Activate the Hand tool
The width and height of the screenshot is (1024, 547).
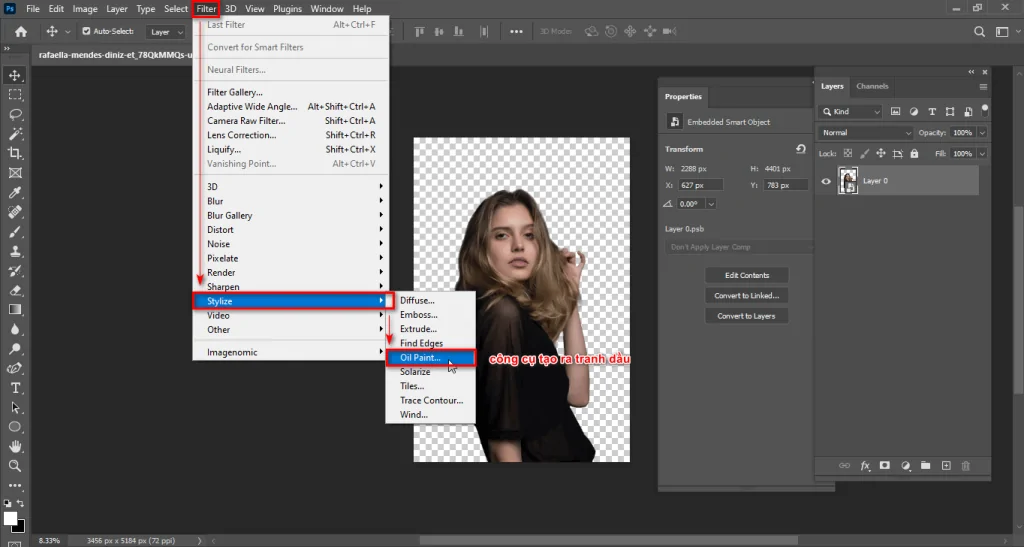pyautogui.click(x=15, y=446)
